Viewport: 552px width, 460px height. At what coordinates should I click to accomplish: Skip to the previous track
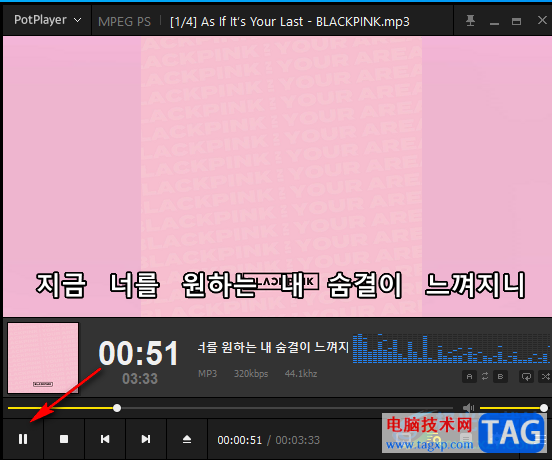pyautogui.click(x=105, y=439)
